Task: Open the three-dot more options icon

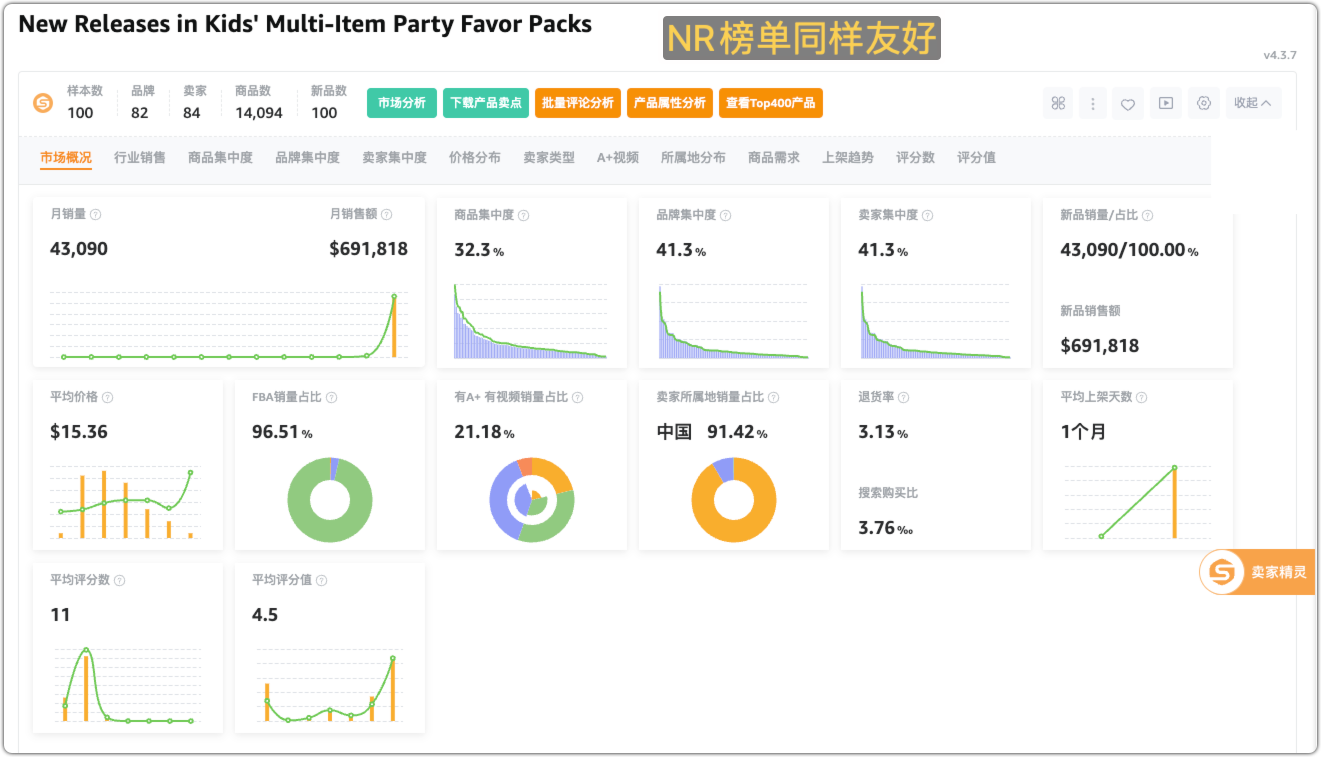Action: tap(1093, 103)
